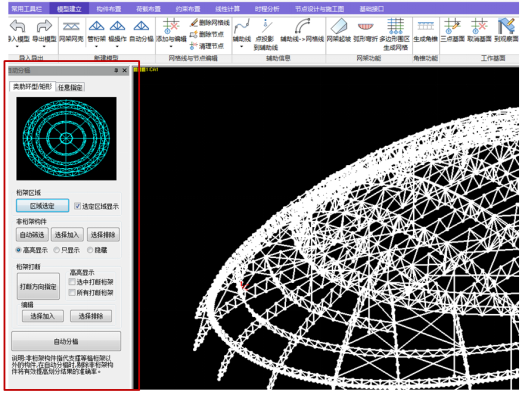The image size is (526, 396).
Task: Expand the 导出模型 dropdown arrow
Action: coord(44,47)
